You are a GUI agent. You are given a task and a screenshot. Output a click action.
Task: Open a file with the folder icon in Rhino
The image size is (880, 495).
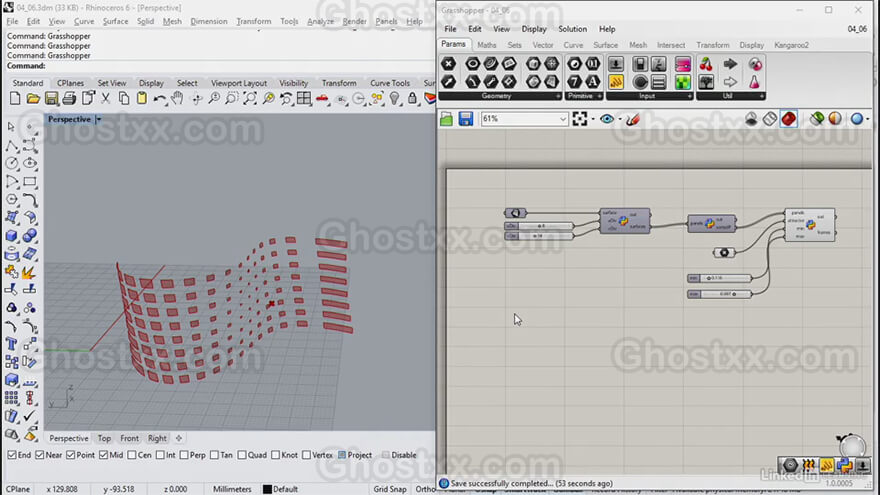click(x=33, y=99)
